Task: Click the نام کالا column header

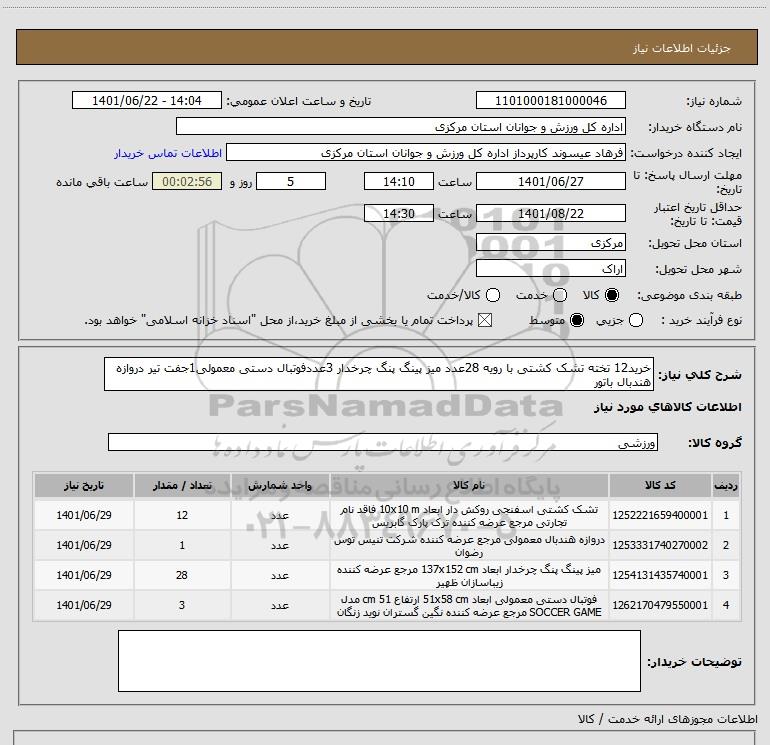Action: 469,486
